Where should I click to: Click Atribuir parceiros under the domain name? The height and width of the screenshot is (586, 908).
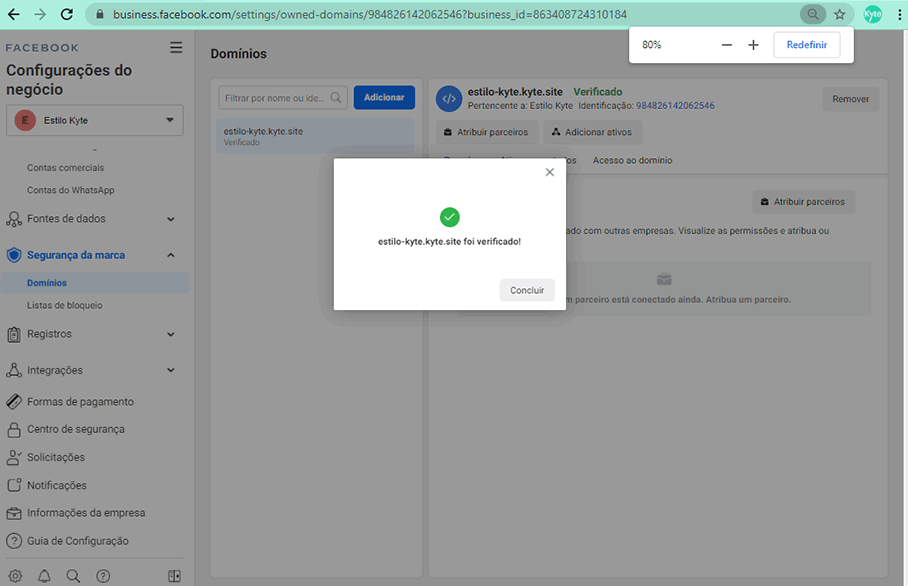point(486,132)
